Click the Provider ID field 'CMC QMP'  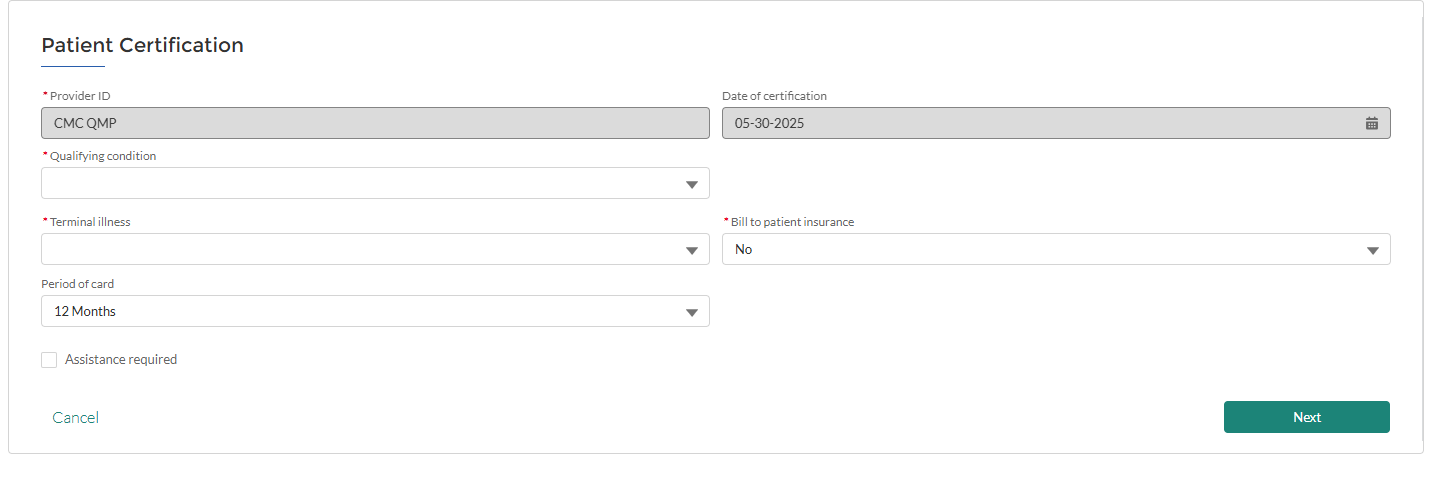pyautogui.click(x=375, y=123)
